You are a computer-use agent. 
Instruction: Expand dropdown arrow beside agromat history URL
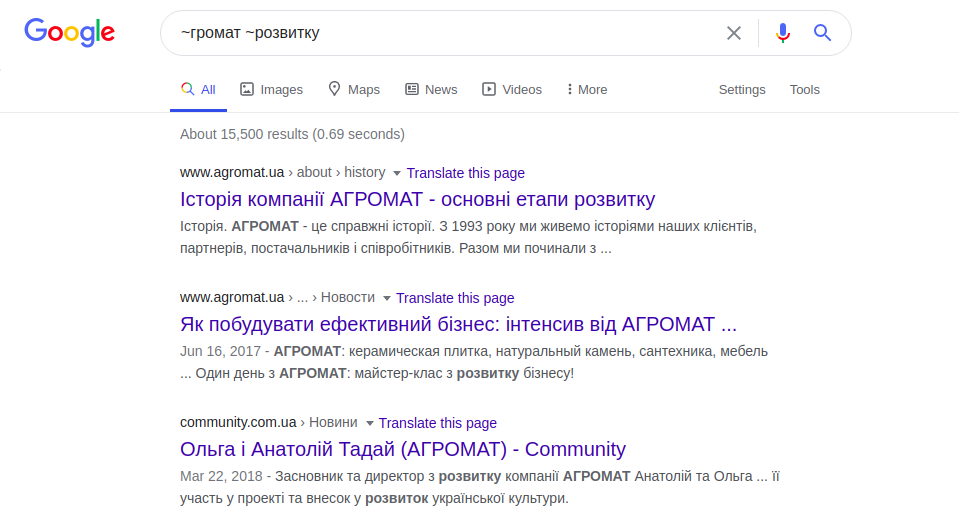coord(397,173)
